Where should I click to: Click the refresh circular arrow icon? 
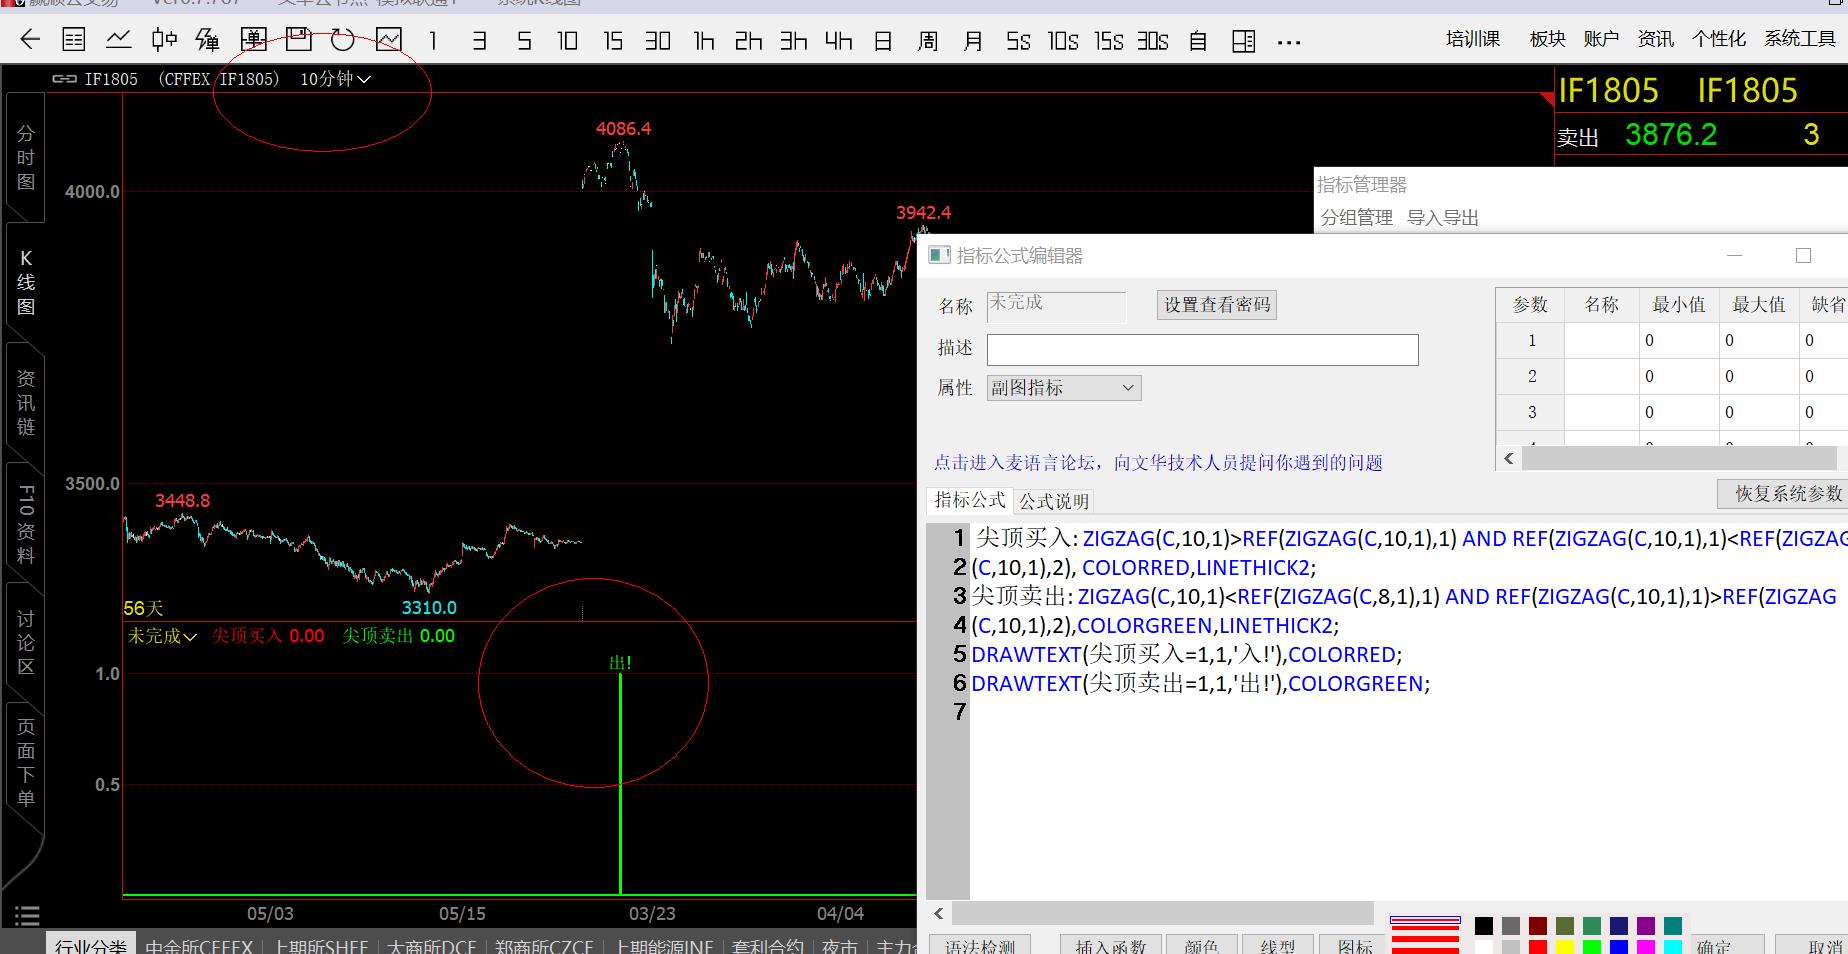pos(343,40)
